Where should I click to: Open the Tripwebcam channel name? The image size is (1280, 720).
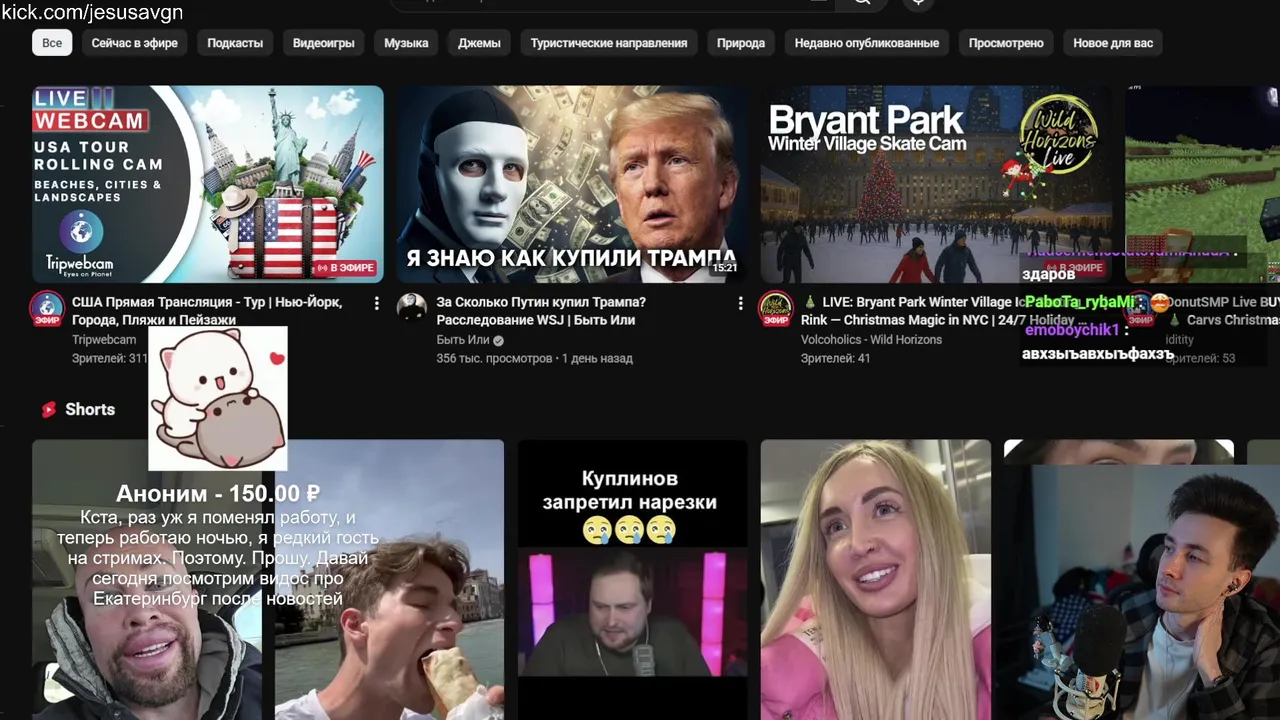coord(104,340)
